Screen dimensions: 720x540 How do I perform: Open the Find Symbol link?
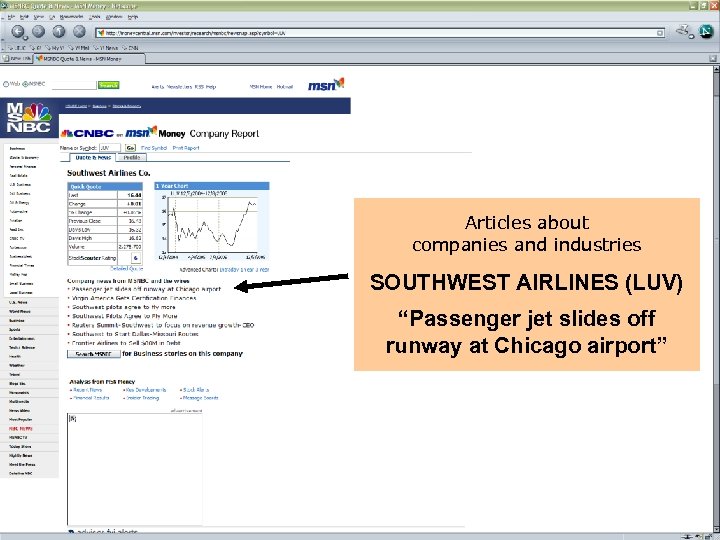click(154, 148)
